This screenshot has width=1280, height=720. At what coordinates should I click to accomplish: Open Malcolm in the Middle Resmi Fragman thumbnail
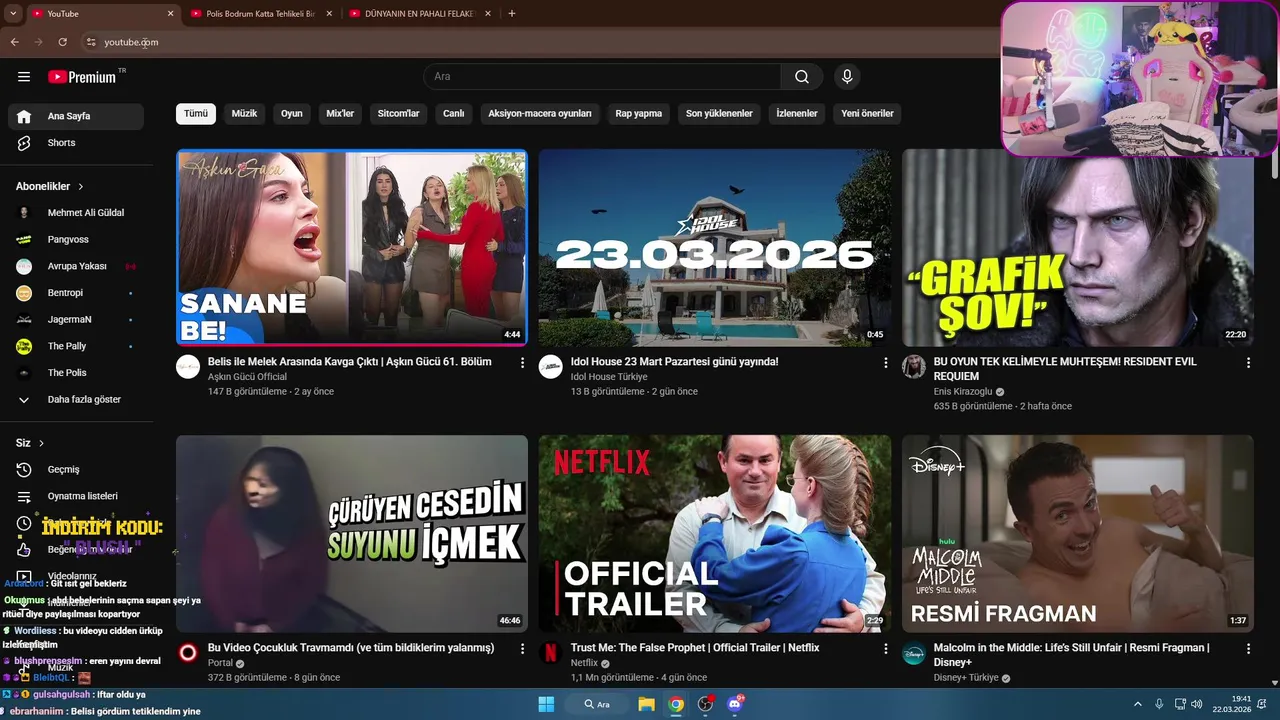[x=1078, y=534]
